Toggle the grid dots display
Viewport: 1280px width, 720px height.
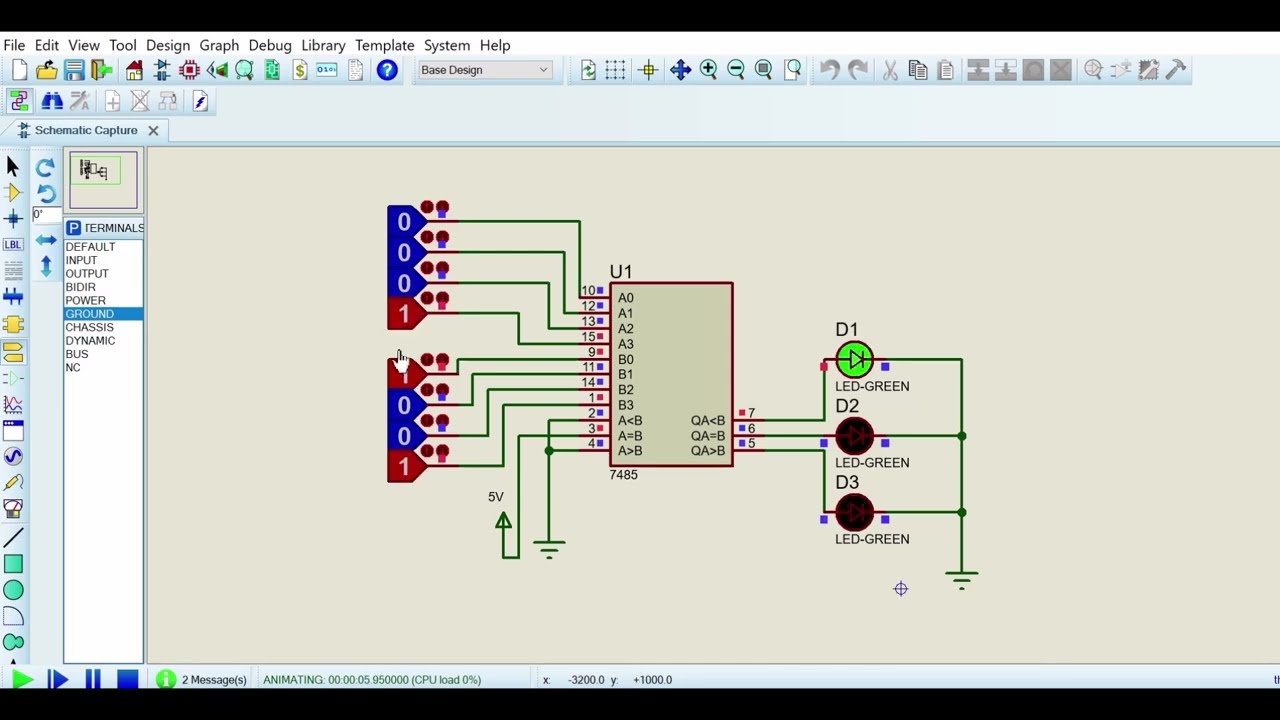tap(615, 70)
